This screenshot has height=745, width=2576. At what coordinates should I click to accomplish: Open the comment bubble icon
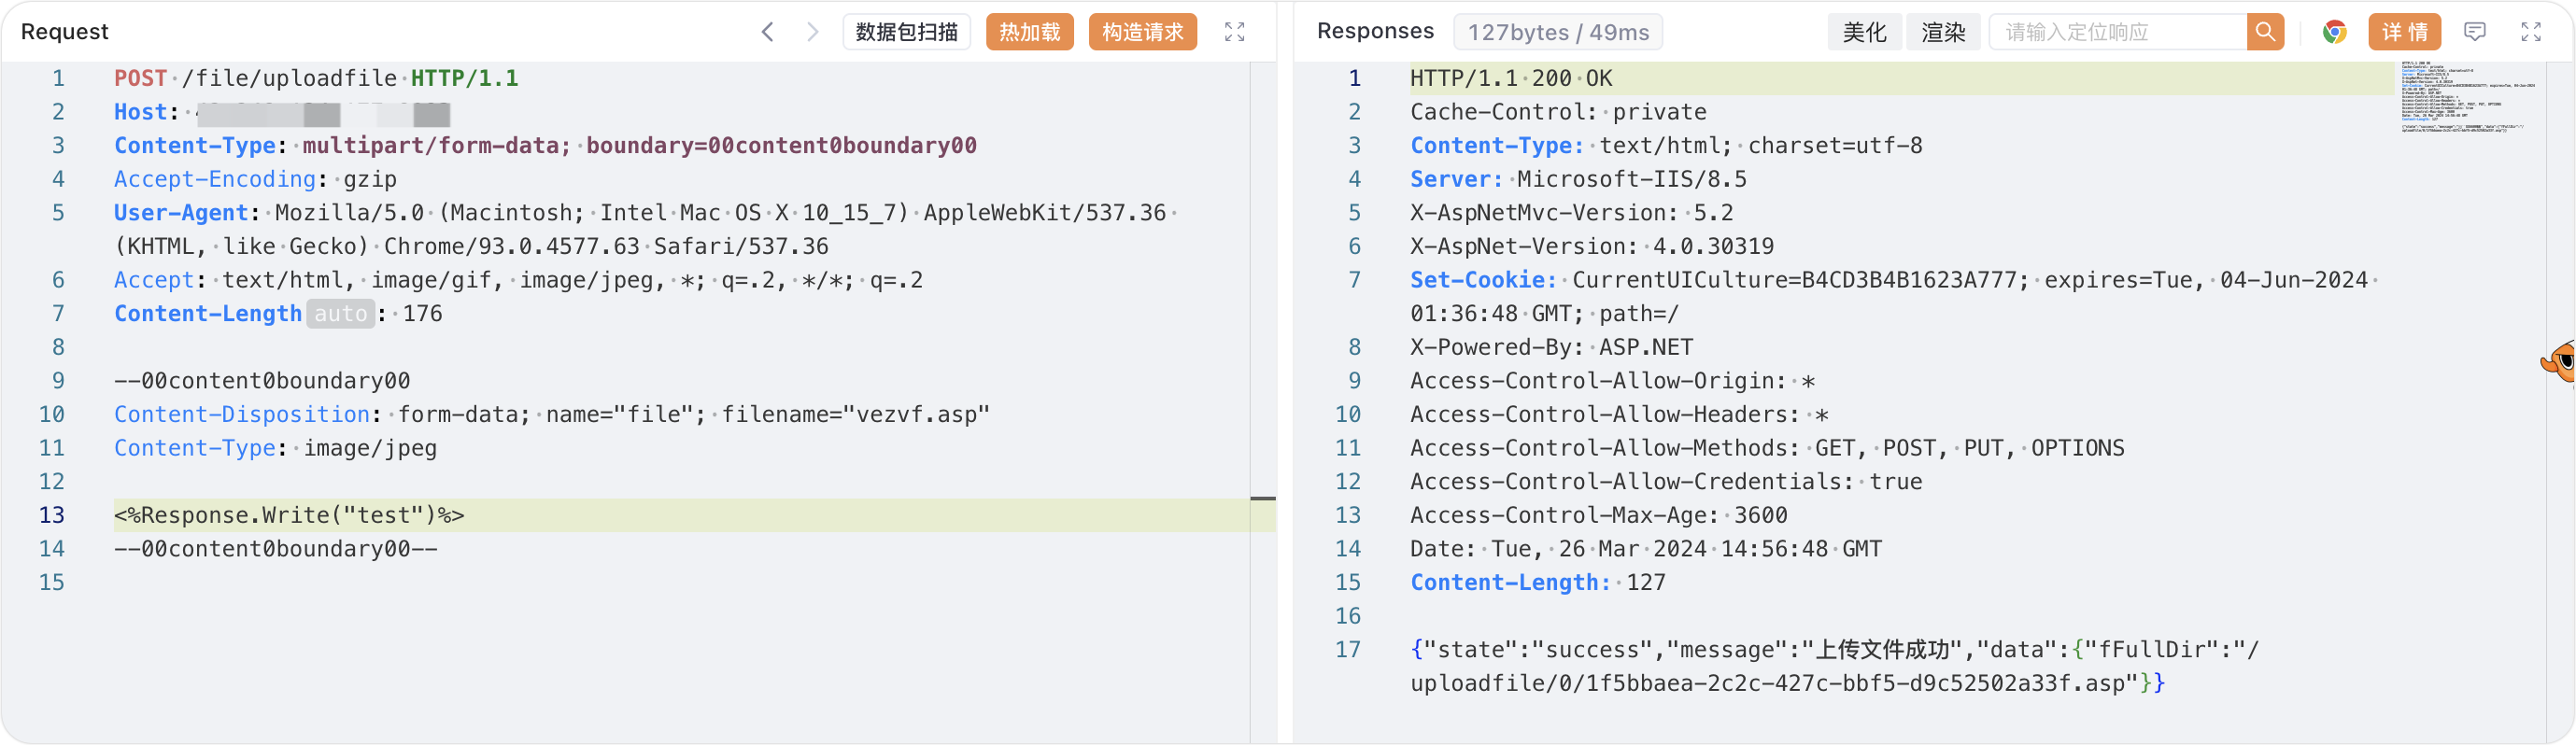[2474, 32]
